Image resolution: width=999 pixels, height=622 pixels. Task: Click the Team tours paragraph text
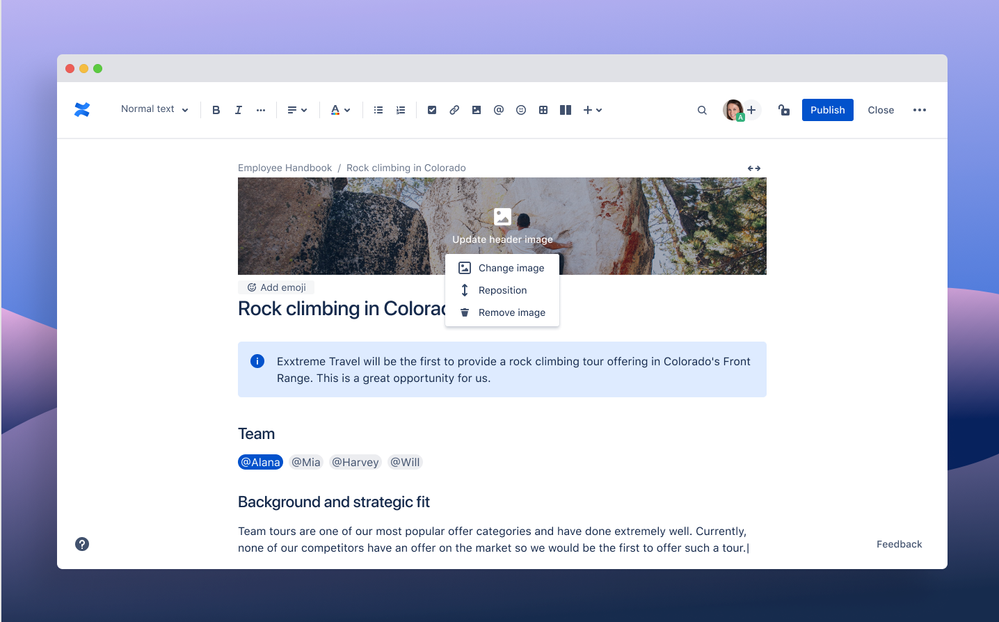coord(493,539)
